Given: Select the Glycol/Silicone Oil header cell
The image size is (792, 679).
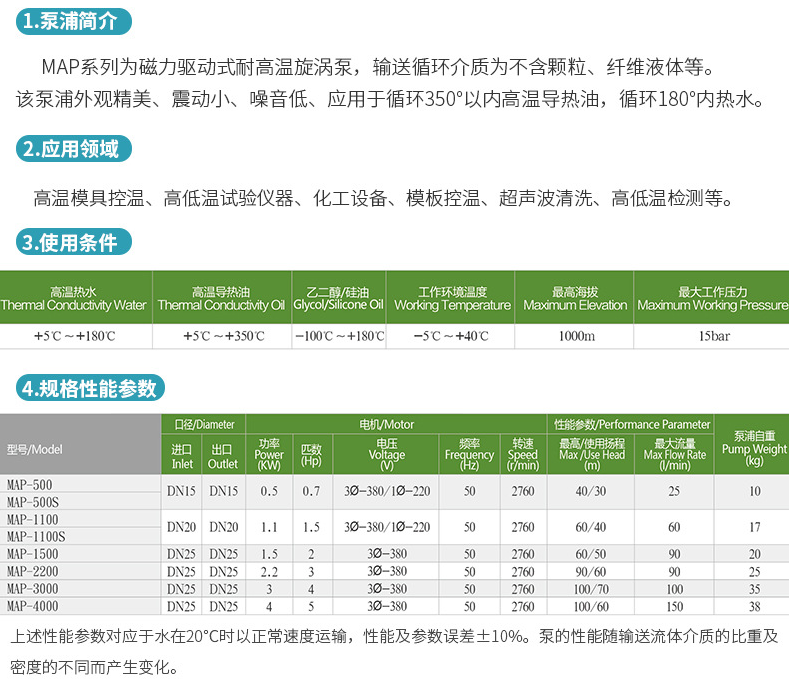Looking at the screenshot, I should point(338,298).
